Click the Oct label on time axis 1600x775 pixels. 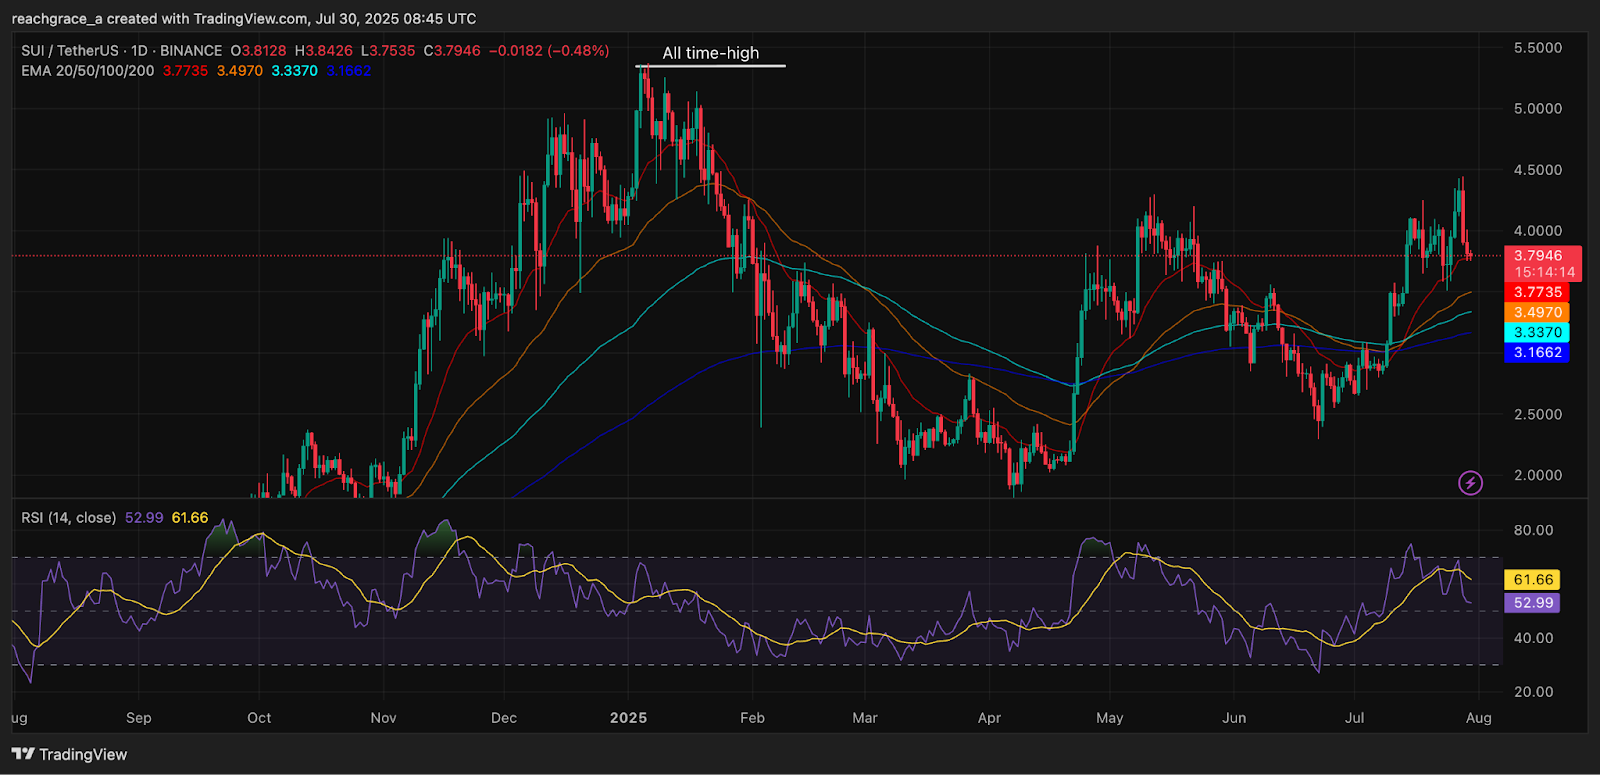(259, 718)
